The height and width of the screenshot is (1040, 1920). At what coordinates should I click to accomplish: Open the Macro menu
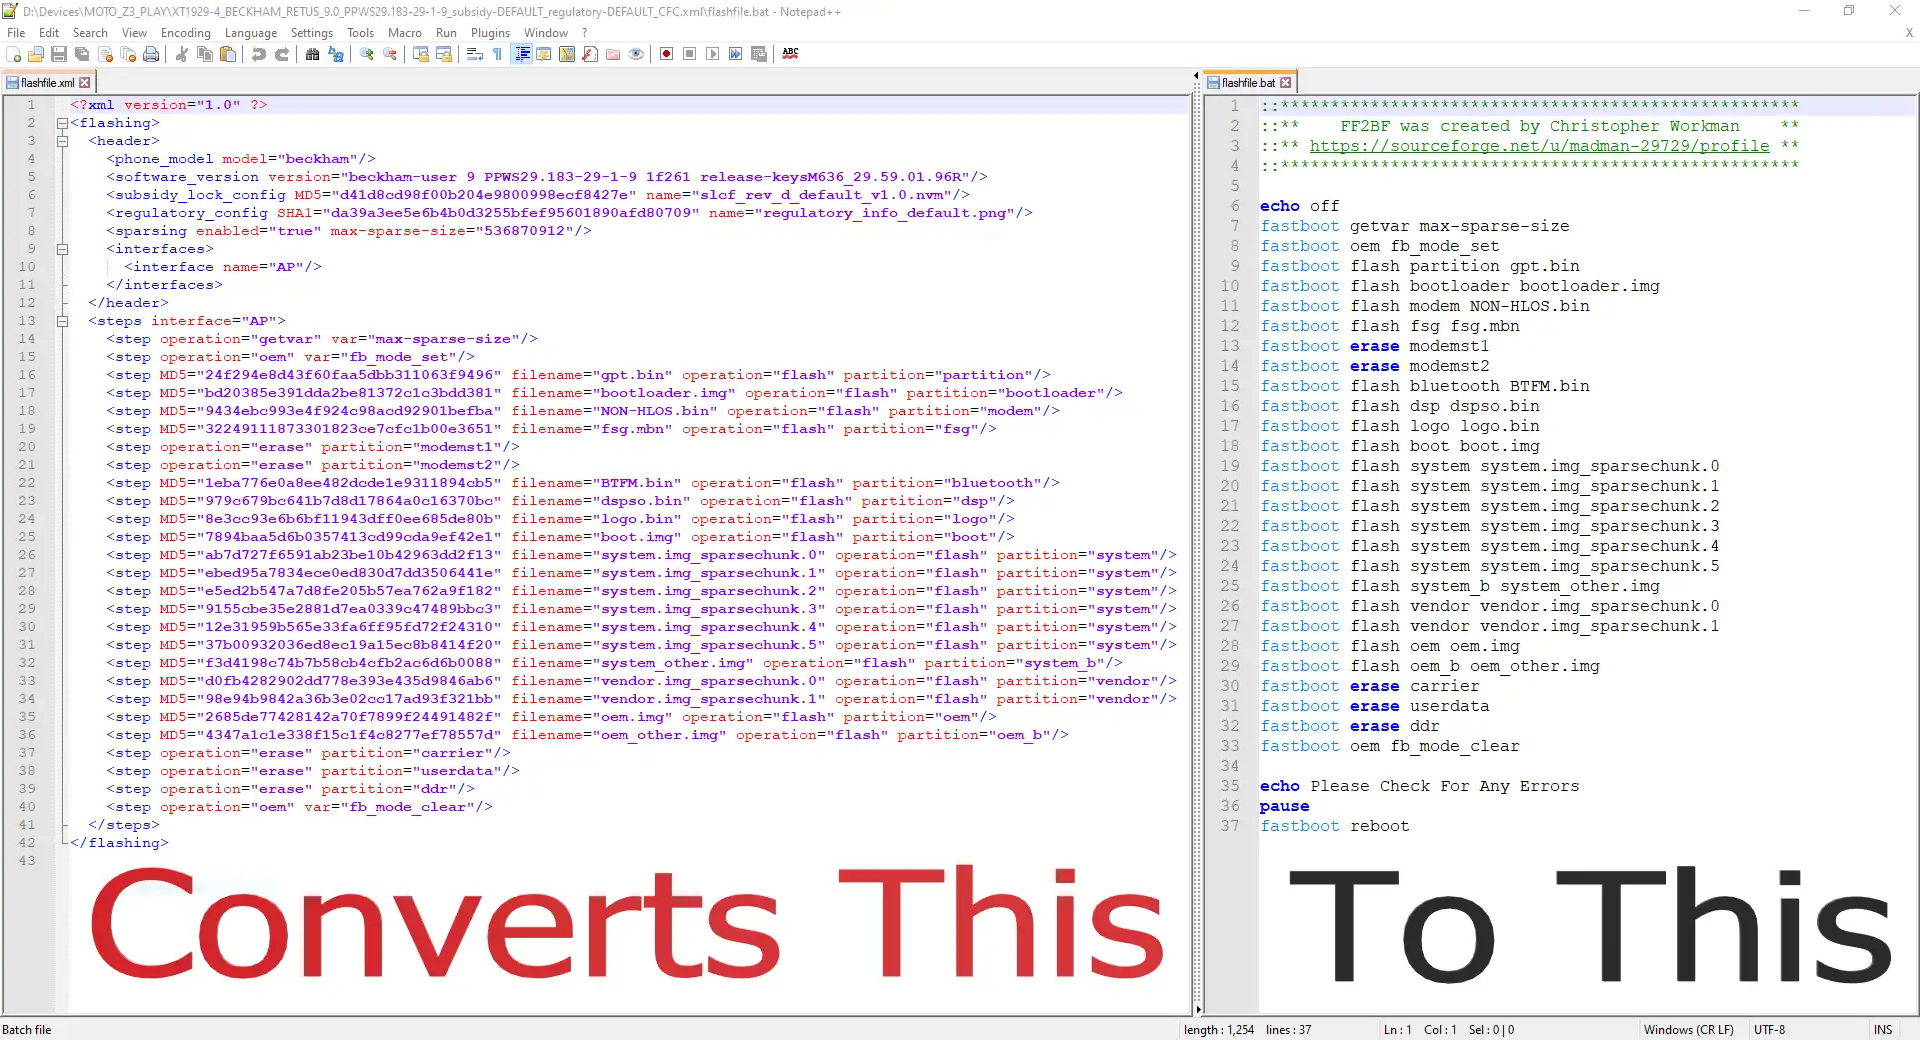coord(405,33)
